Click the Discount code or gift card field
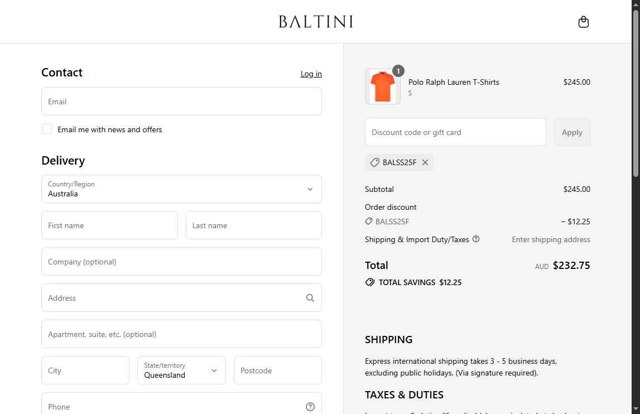 [x=455, y=132]
